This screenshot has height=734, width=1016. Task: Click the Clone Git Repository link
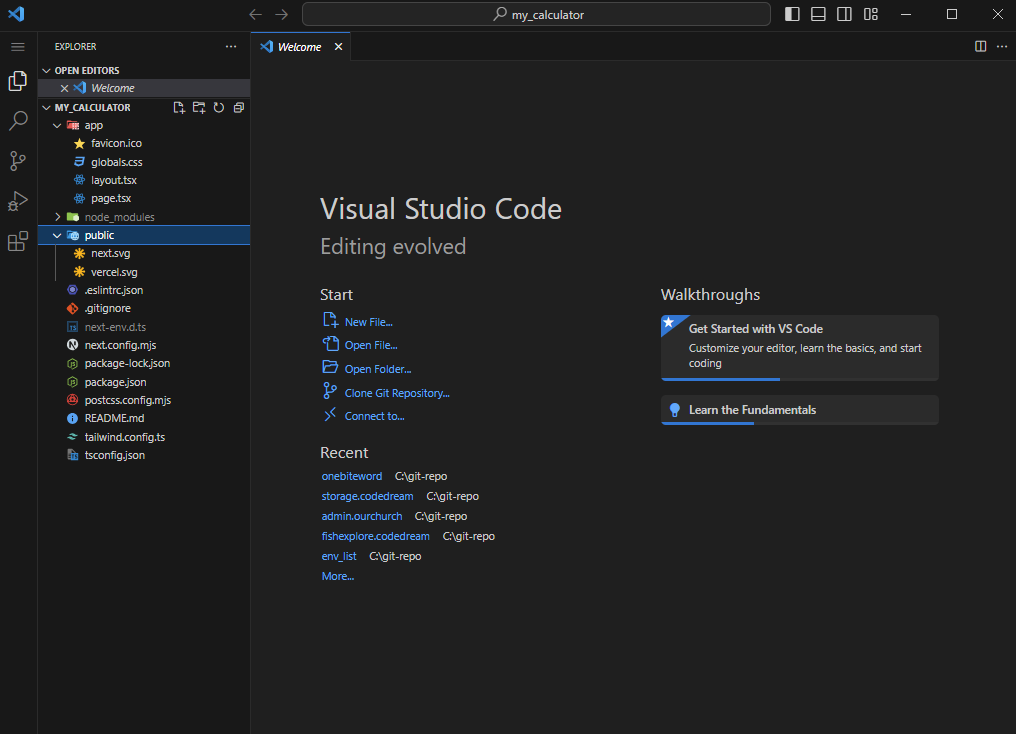397,393
